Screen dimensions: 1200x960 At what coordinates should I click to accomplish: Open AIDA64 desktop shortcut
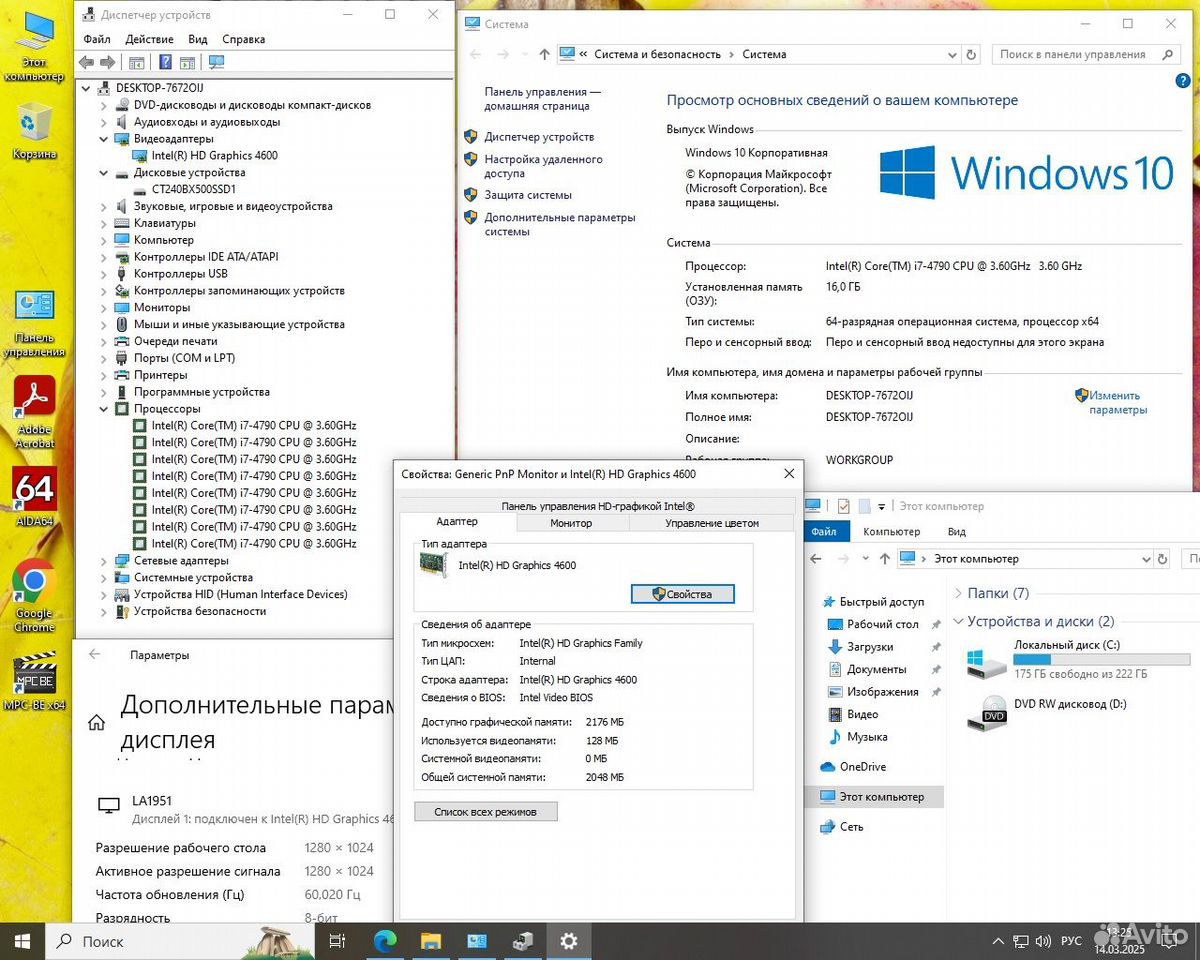coord(35,495)
